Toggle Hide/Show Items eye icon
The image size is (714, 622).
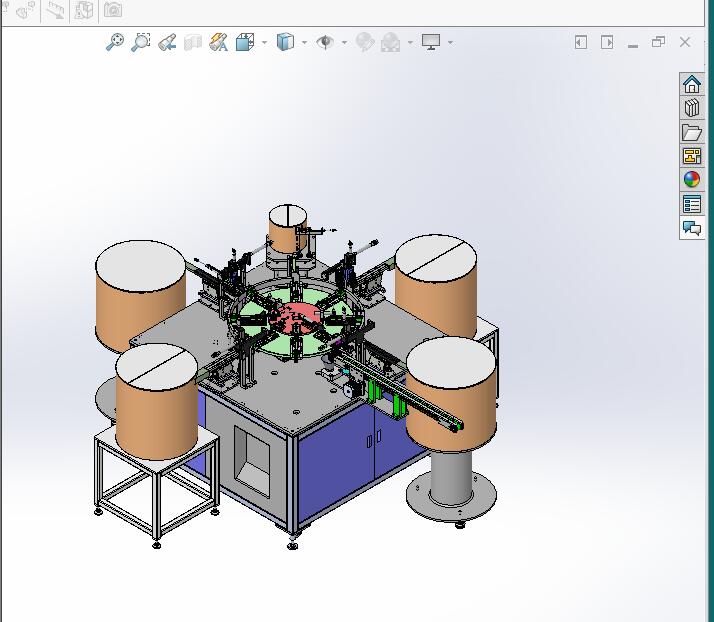click(325, 42)
